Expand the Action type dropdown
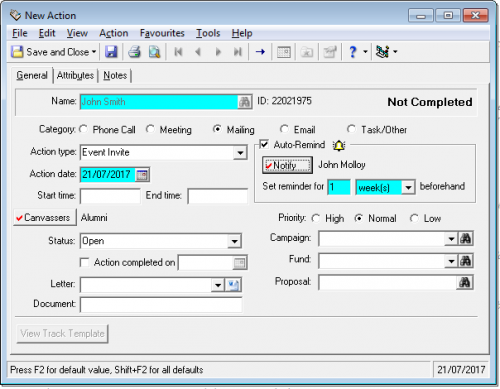Image resolution: width=500 pixels, height=389 pixels. click(240, 153)
